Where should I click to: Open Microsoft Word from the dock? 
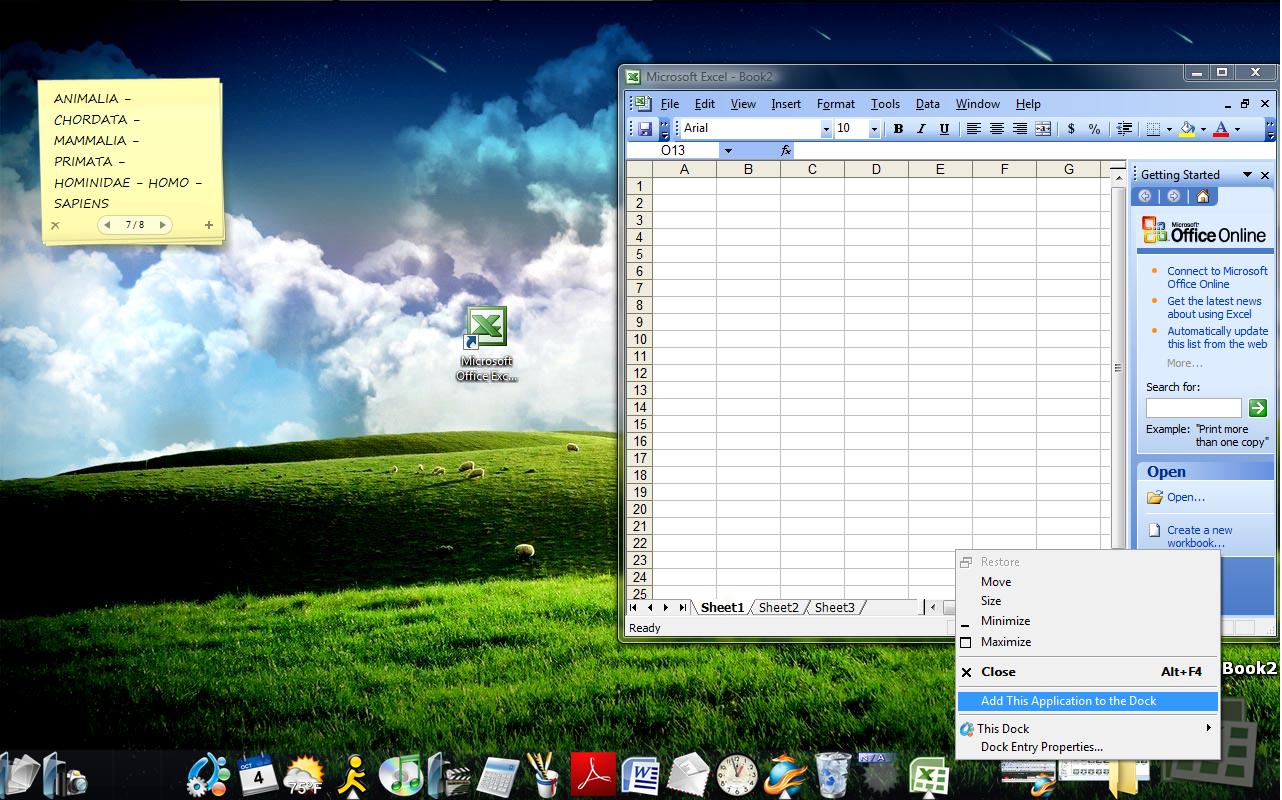(x=640, y=775)
